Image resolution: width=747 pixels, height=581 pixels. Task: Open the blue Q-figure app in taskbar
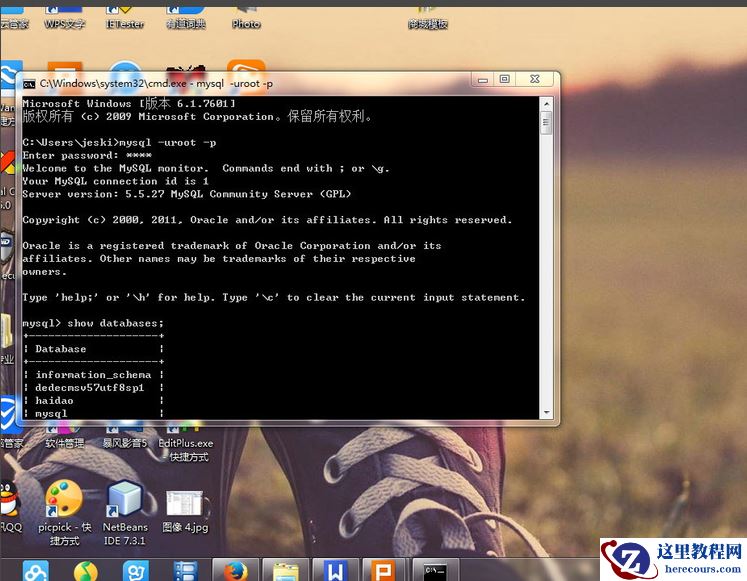pyautogui.click(x=136, y=571)
